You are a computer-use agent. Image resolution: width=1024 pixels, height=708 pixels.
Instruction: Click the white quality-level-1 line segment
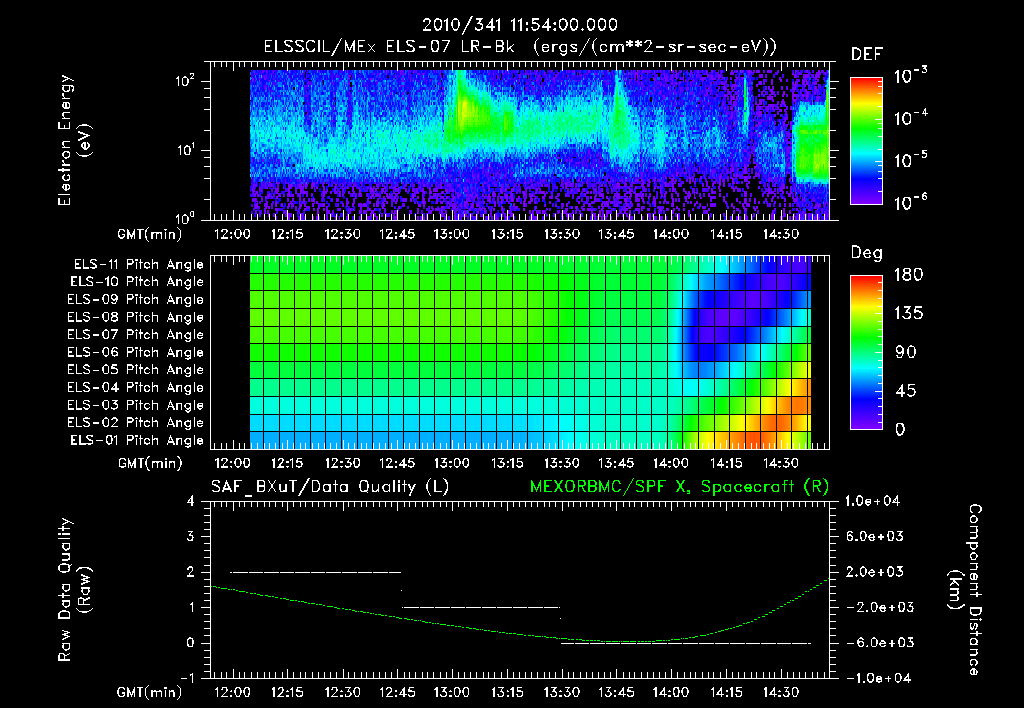pyautogui.click(x=481, y=607)
